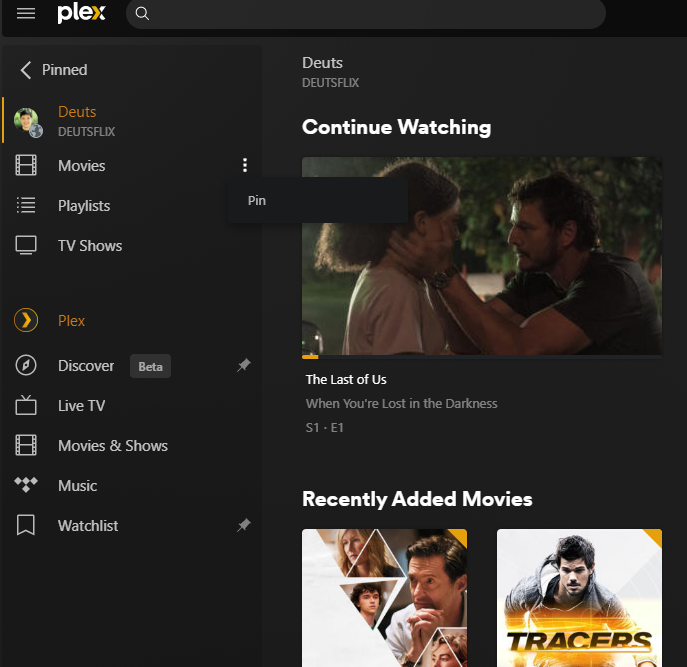Image resolution: width=687 pixels, height=667 pixels.
Task: Toggle the pin for Watchlist
Action: (x=244, y=525)
